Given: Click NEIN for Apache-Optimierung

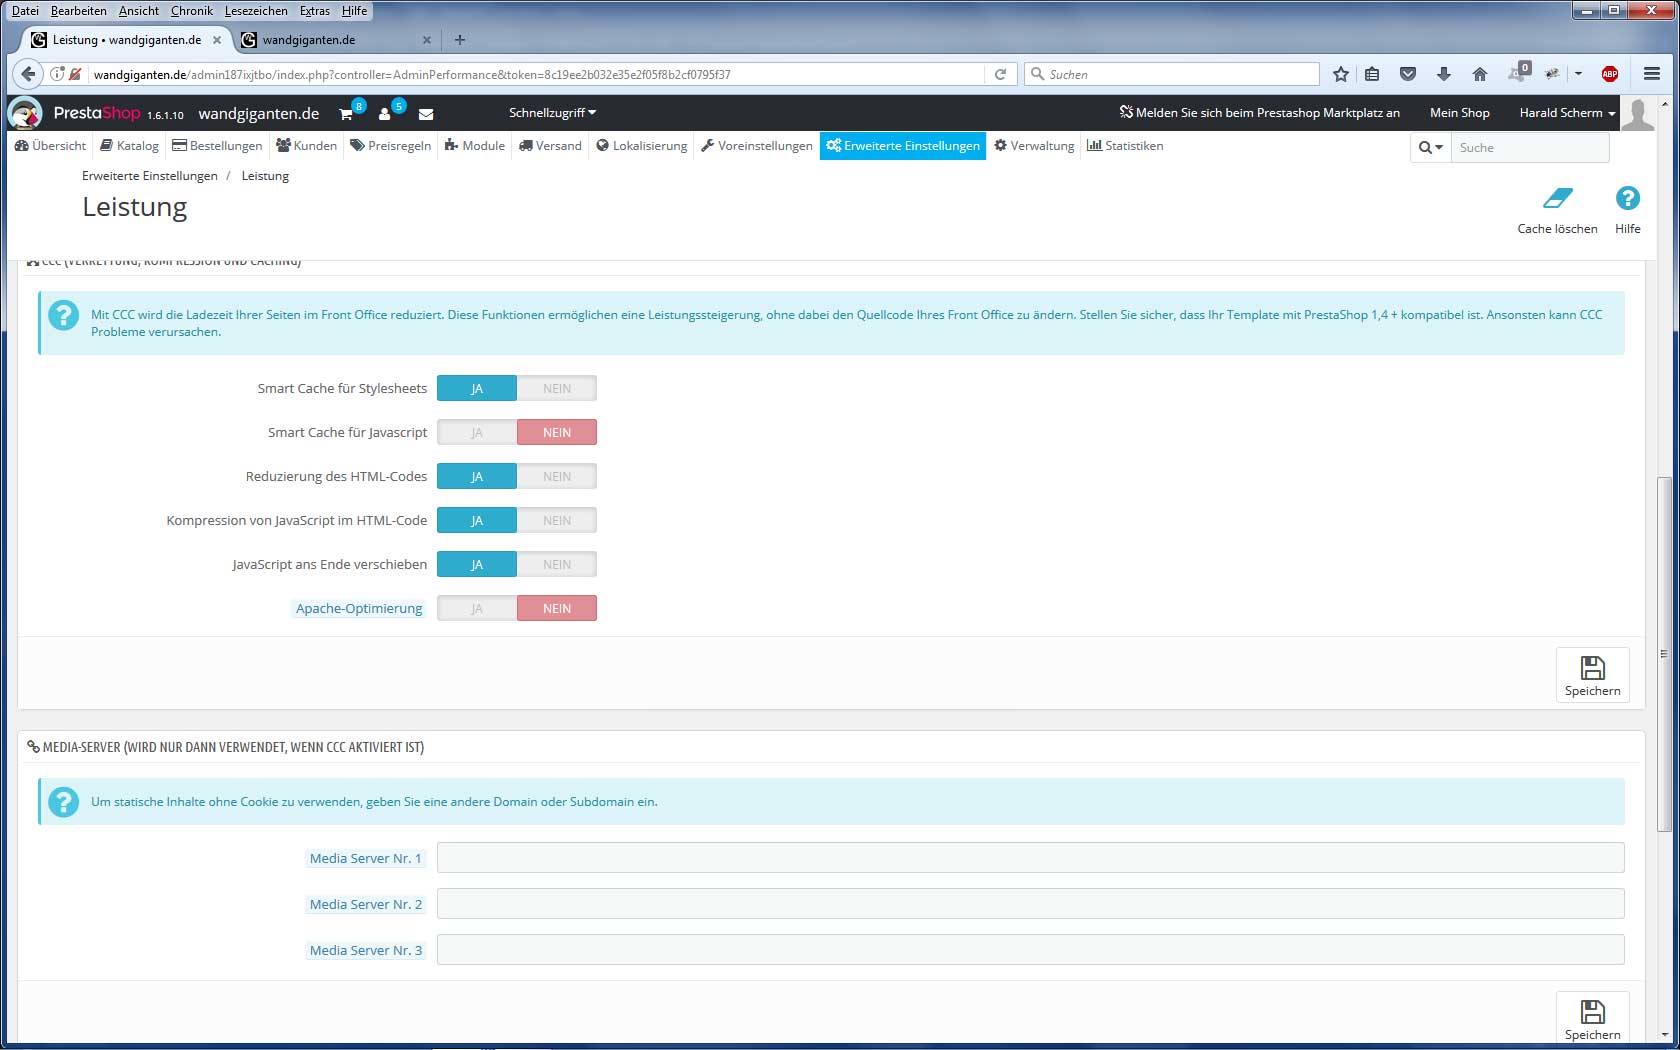Looking at the screenshot, I should coord(557,608).
